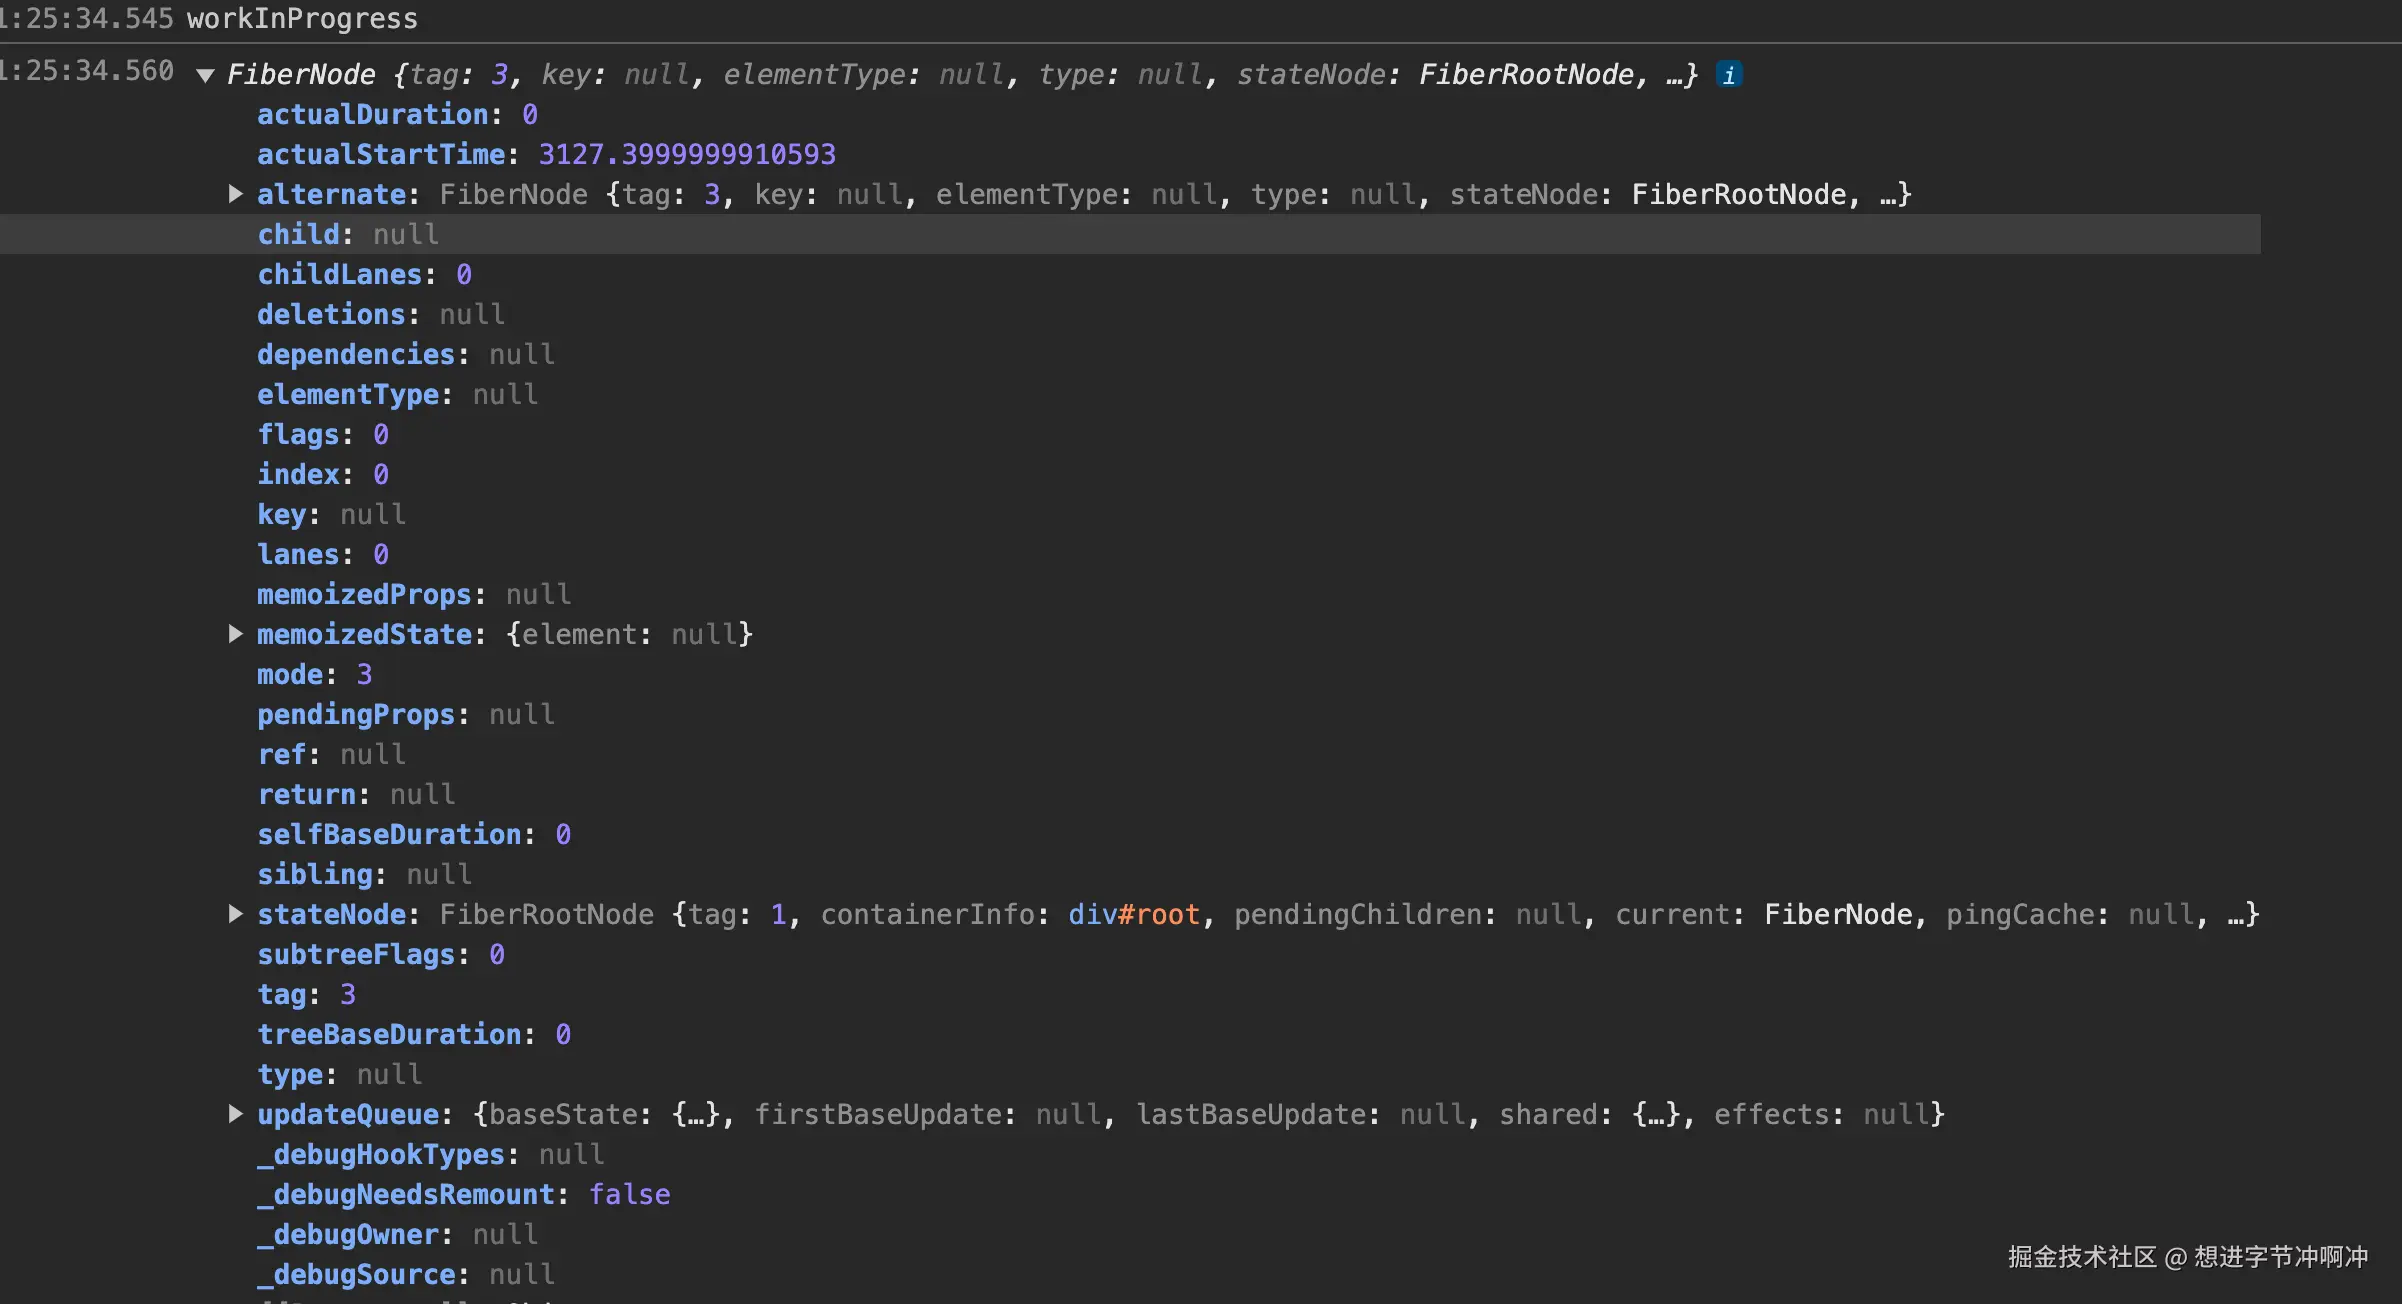2402x1304 pixels.
Task: Click the blue info icon after FiberNode
Action: tap(1729, 75)
